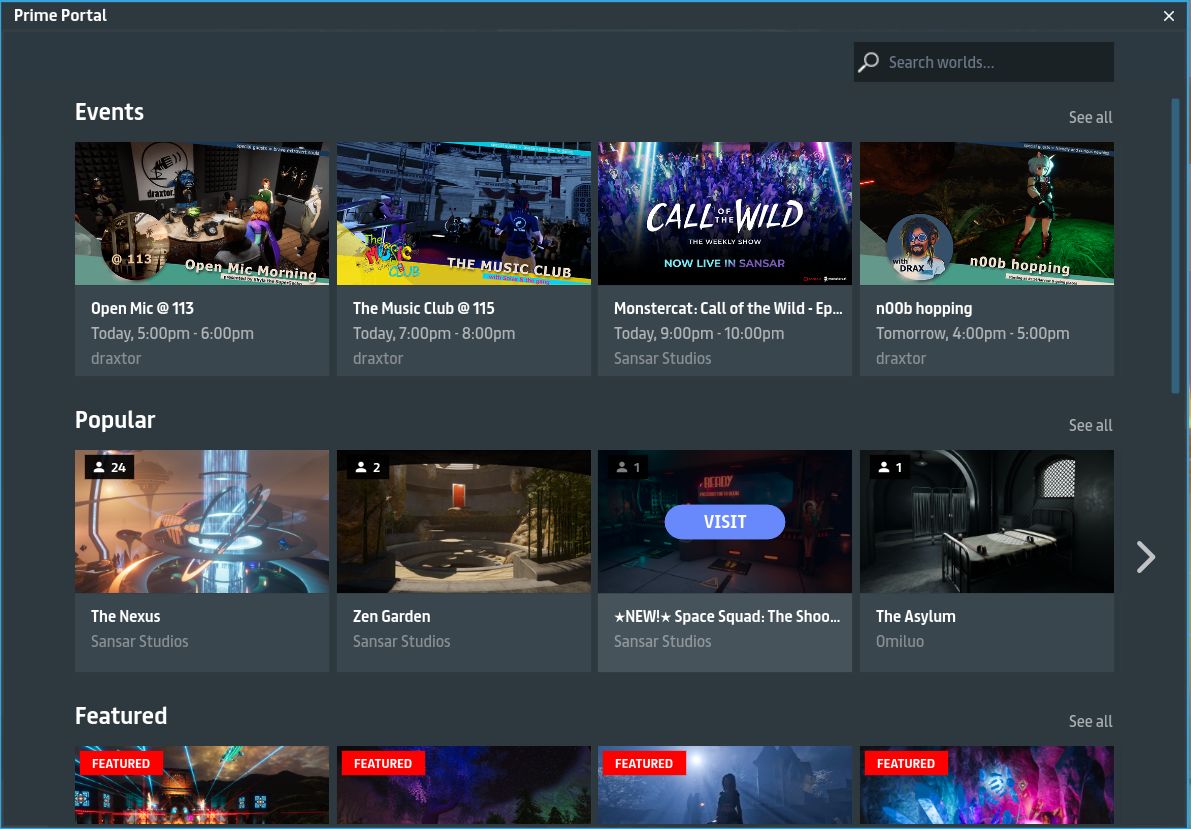
Task: Click the draxtor avatar on n00b hopping
Action: coord(919,247)
